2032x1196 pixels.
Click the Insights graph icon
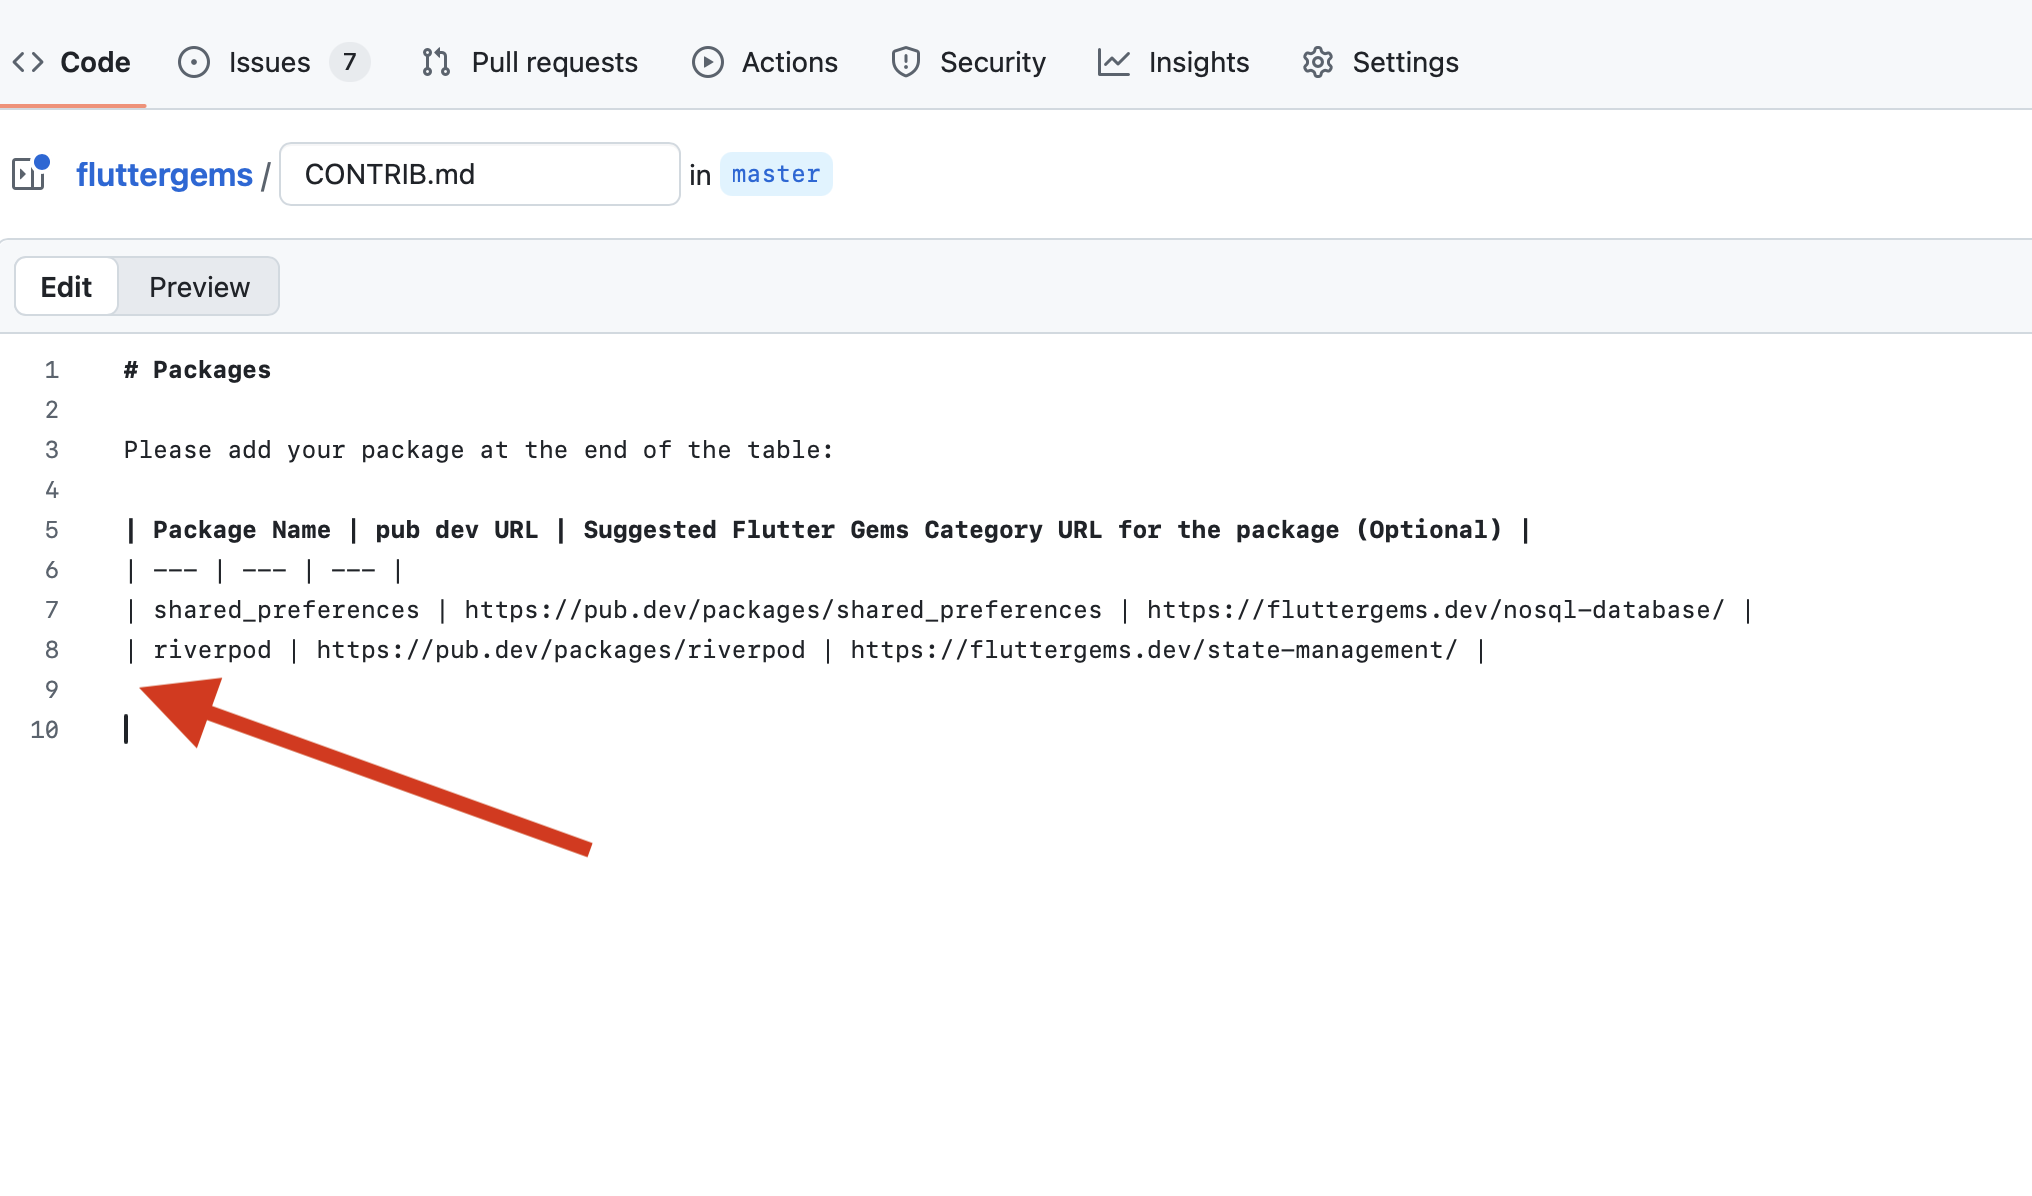tap(1114, 62)
